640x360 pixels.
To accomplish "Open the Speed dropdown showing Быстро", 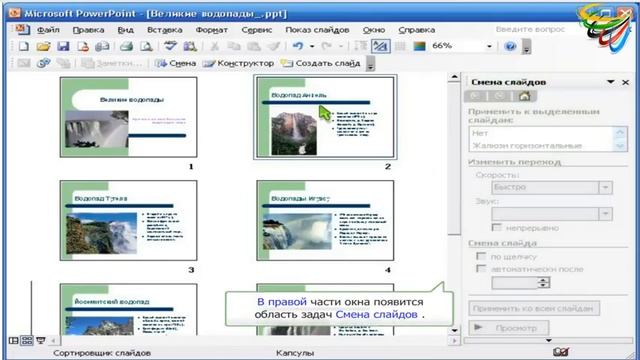I will click(x=605, y=187).
